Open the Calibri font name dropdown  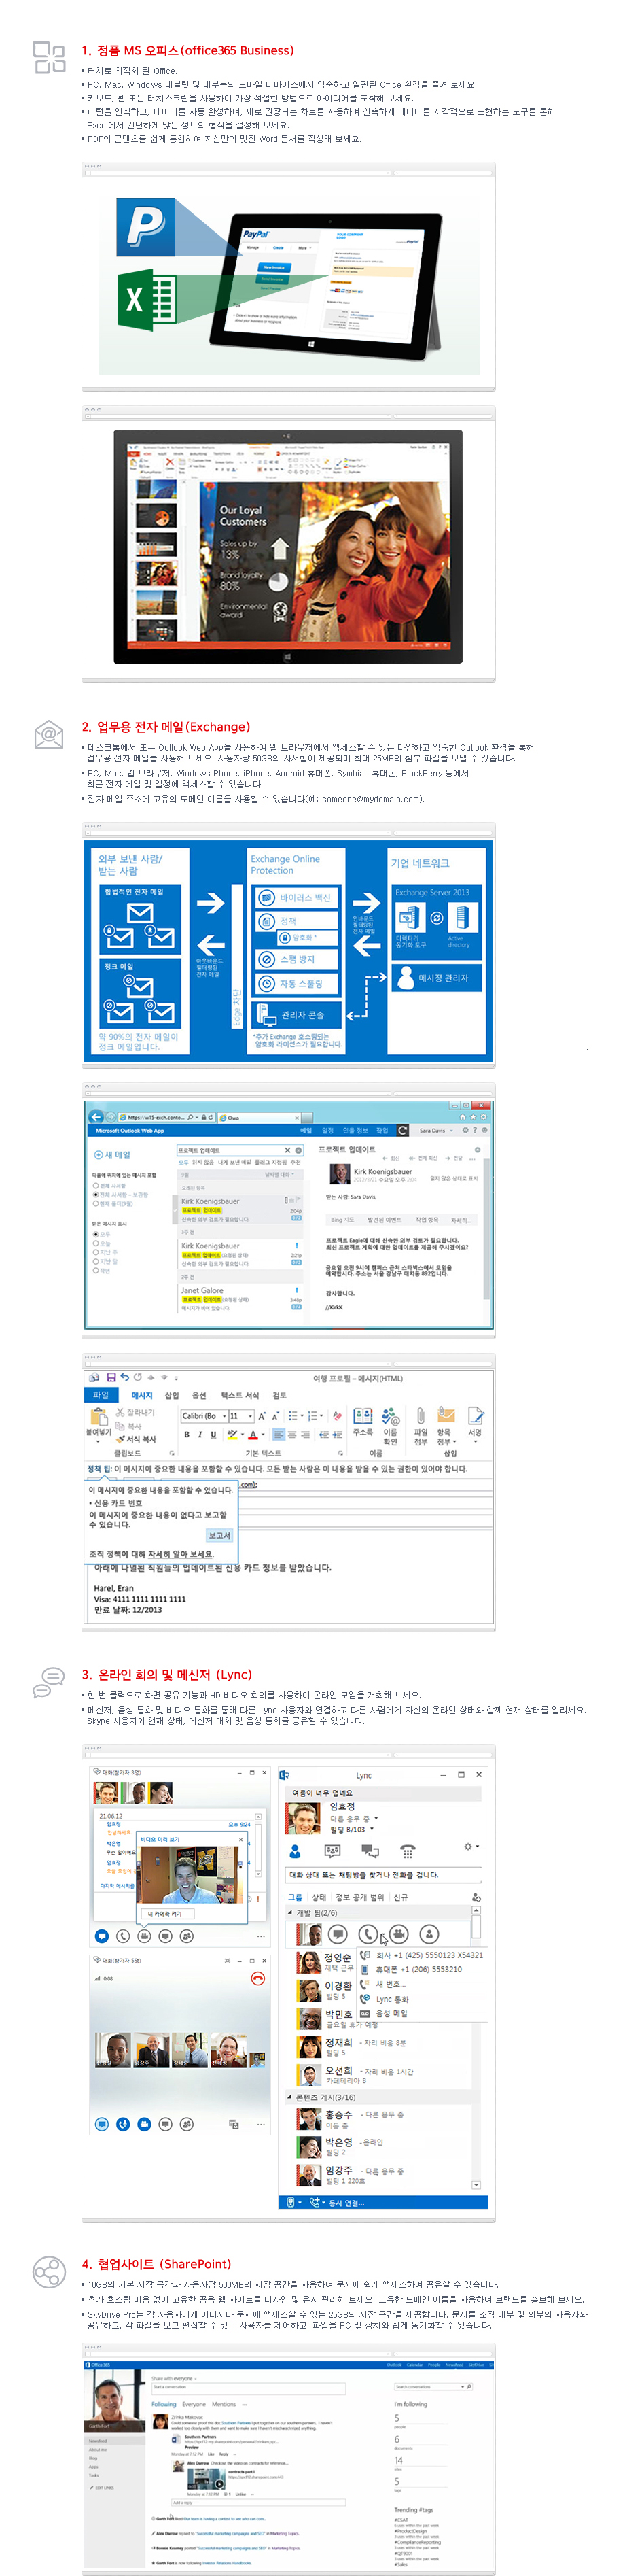click(x=224, y=1416)
